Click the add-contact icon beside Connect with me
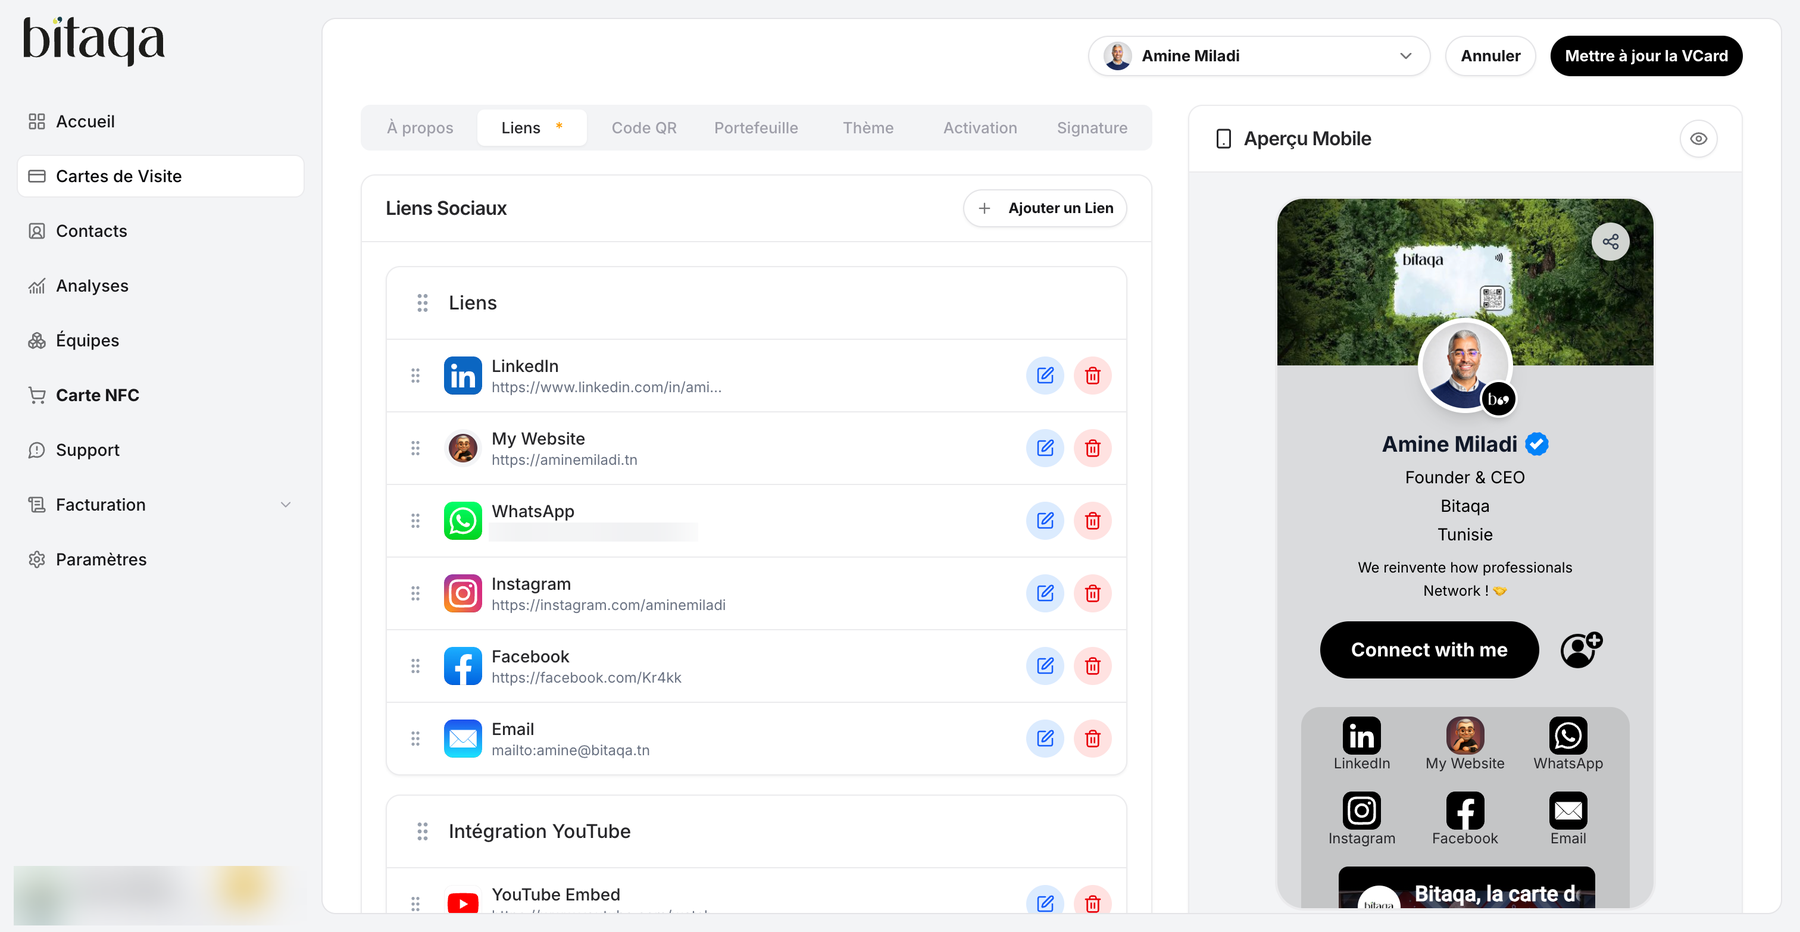 tap(1581, 650)
